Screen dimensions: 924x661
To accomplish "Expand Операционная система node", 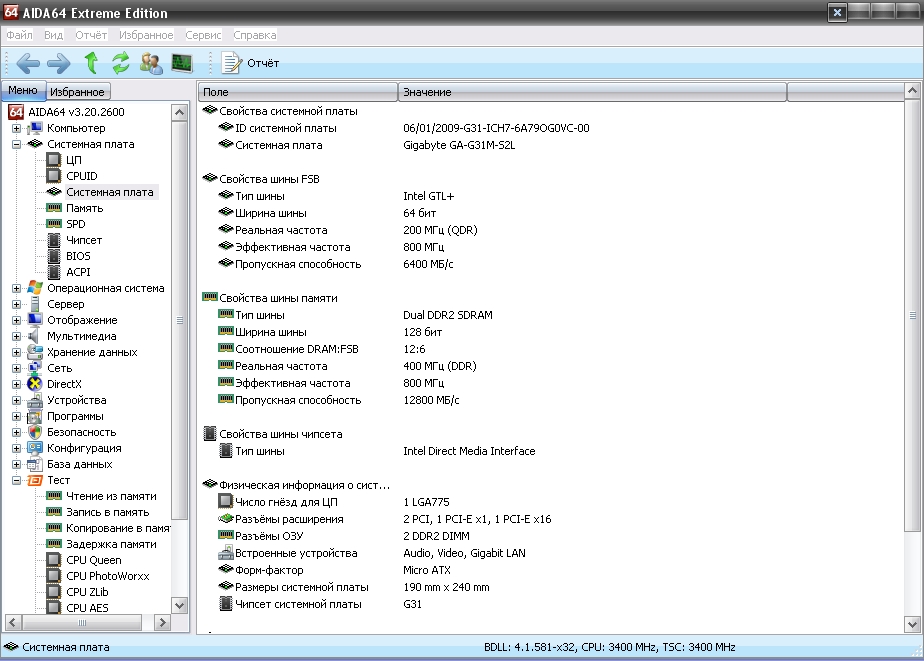I will coord(16,288).
